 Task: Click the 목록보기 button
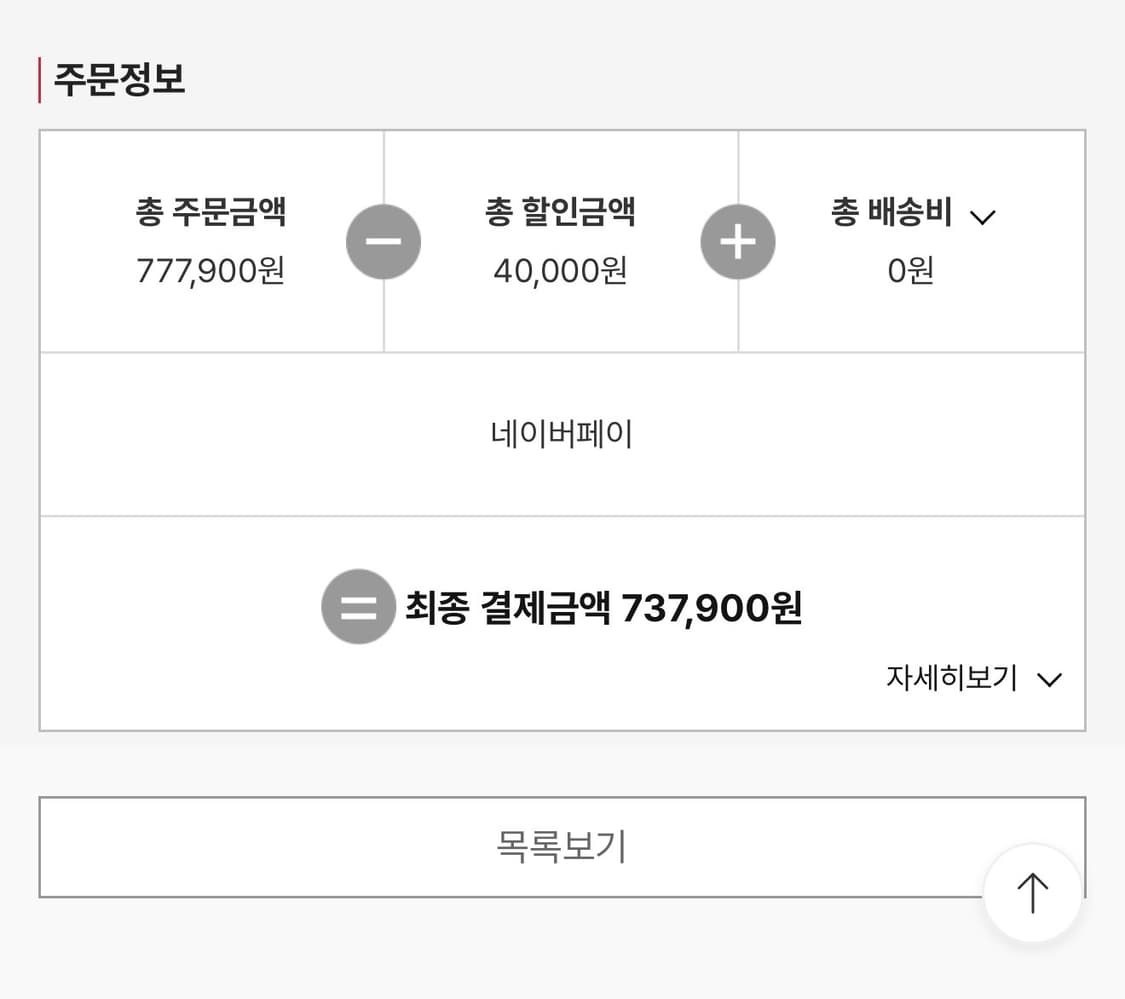[561, 846]
